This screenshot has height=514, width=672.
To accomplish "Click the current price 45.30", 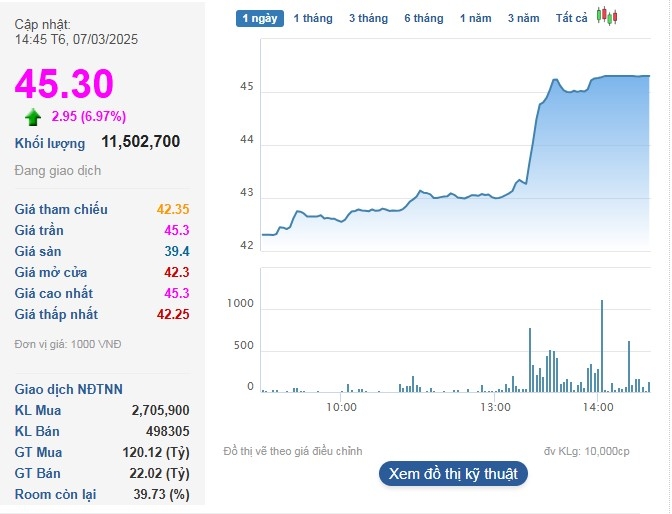I will [64, 84].
